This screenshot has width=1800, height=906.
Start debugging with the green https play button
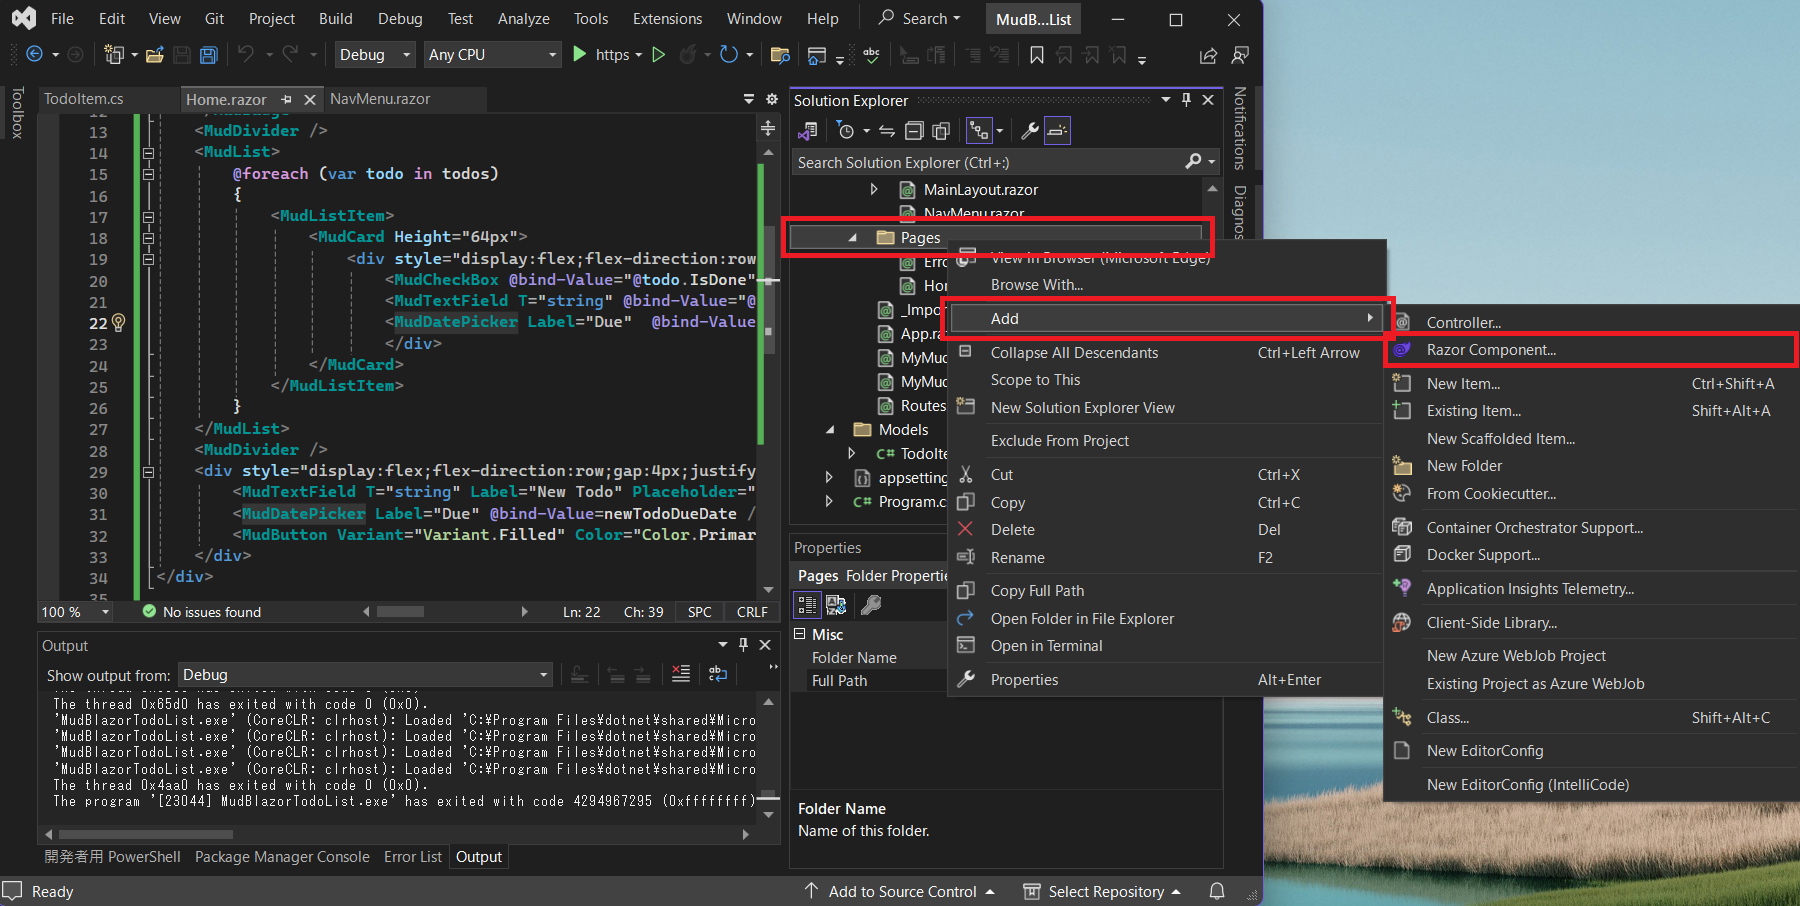pos(579,55)
